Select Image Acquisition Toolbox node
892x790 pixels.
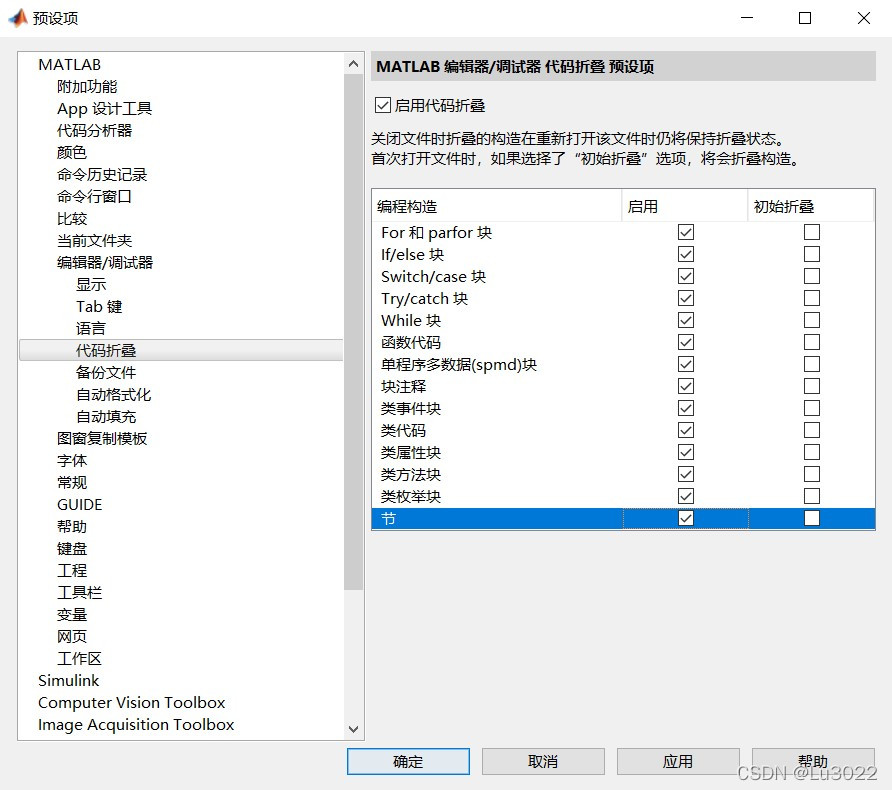tap(136, 725)
